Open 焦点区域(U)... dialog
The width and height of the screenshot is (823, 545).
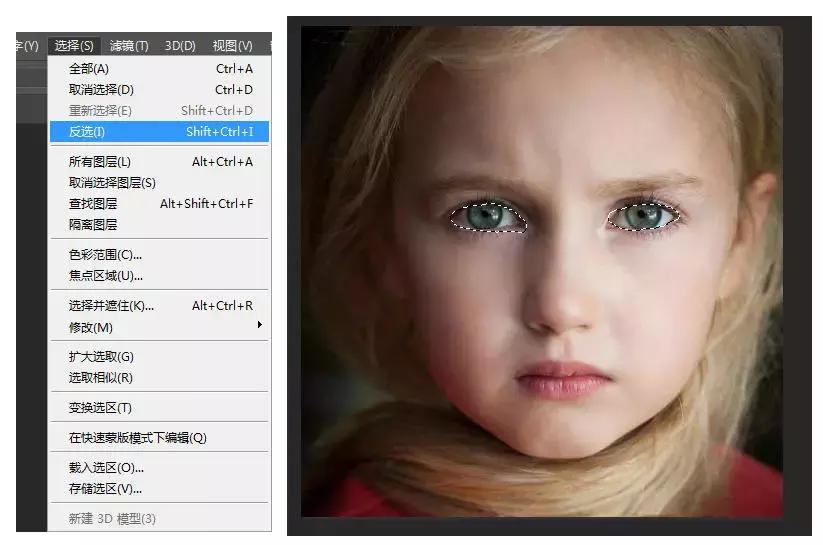[x=160, y=276]
